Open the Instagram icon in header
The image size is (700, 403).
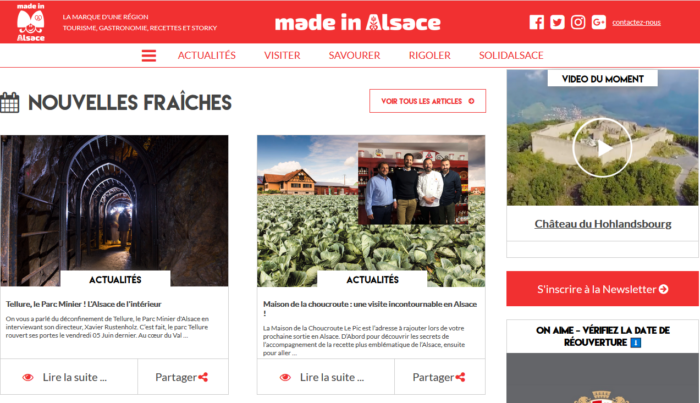point(578,22)
